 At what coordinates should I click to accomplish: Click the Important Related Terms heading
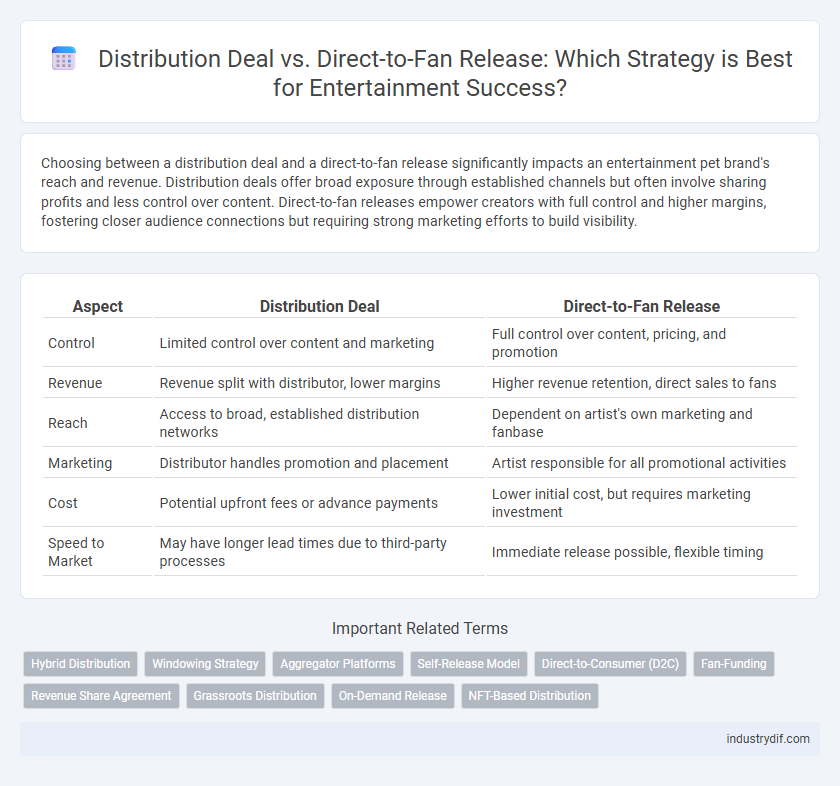[420, 628]
